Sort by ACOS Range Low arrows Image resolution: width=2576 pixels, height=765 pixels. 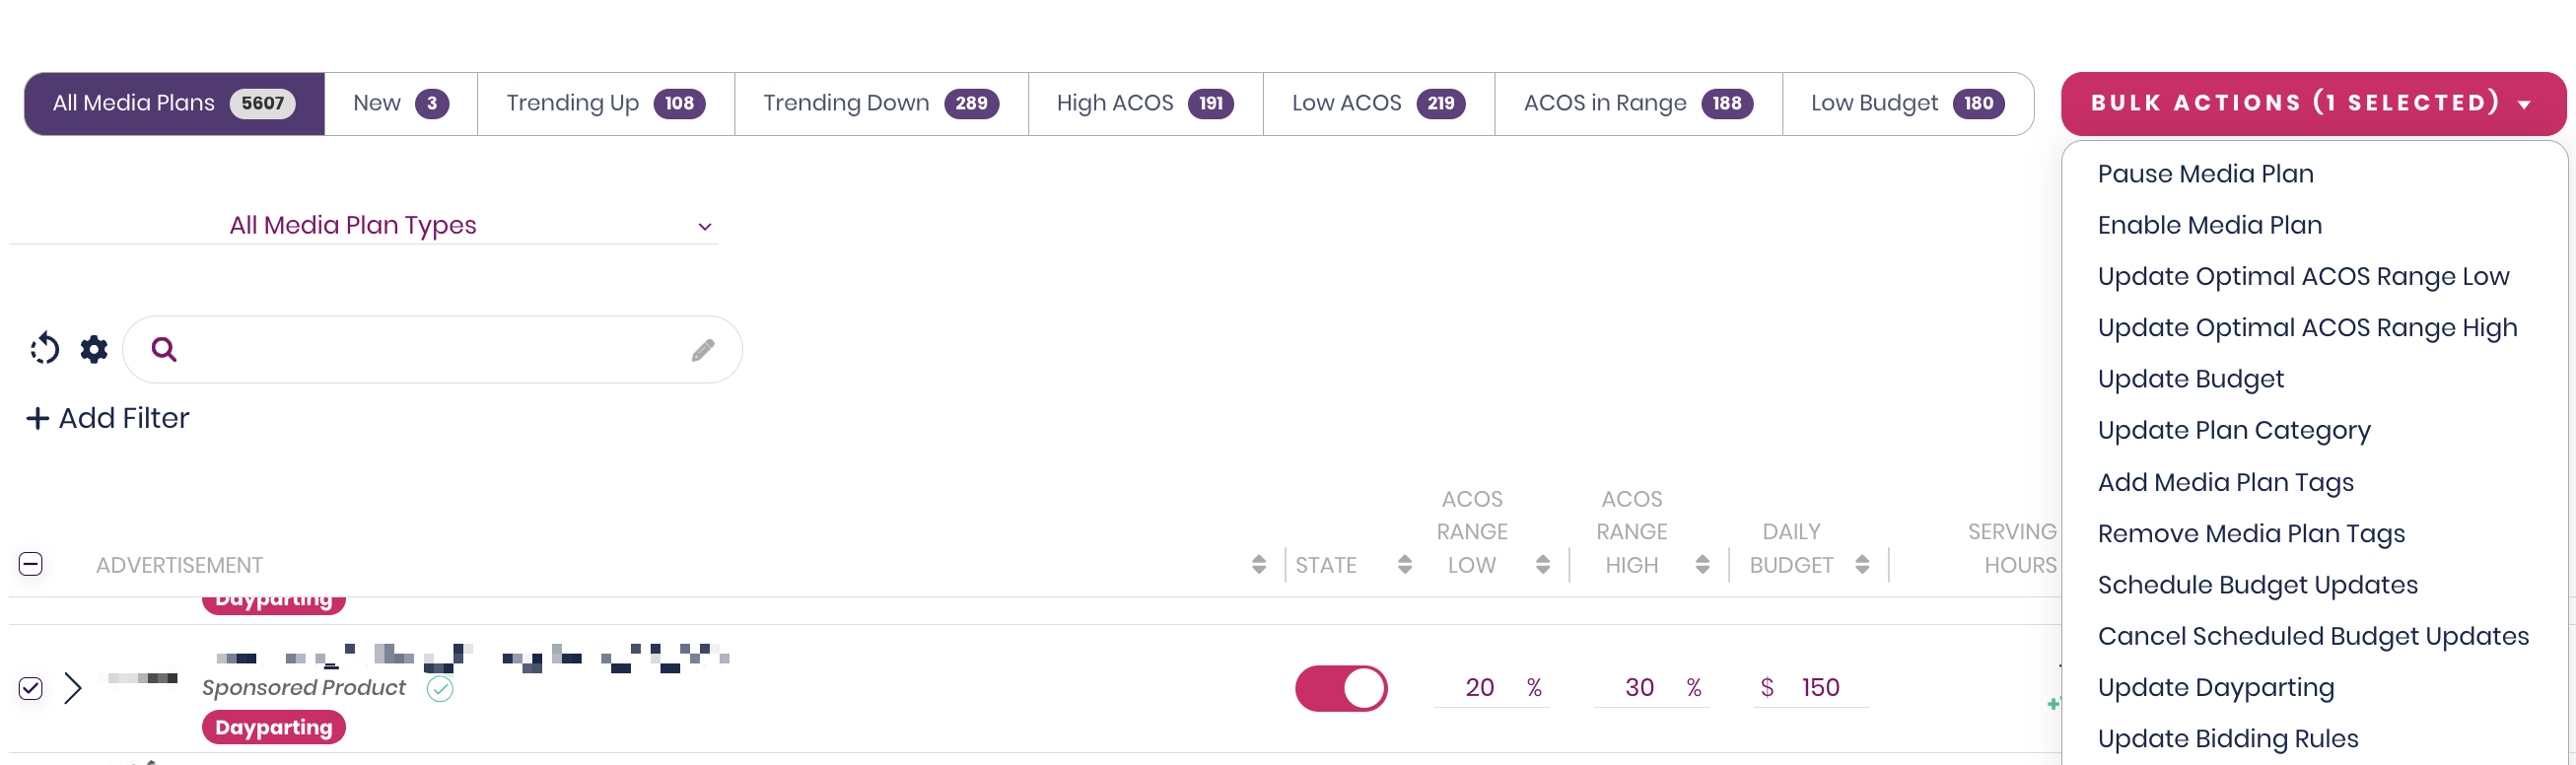click(1543, 565)
